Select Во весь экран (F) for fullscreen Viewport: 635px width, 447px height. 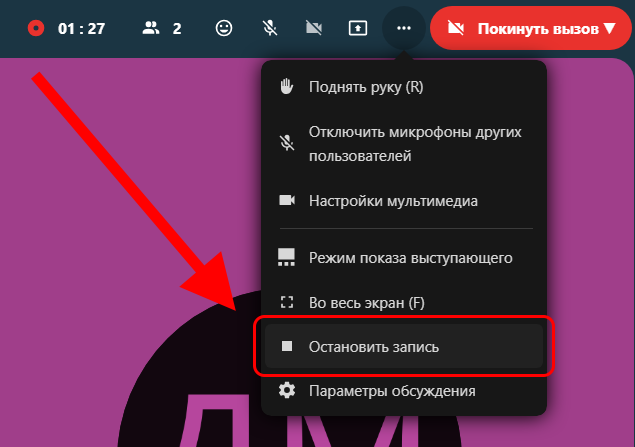pyautogui.click(x=381, y=301)
